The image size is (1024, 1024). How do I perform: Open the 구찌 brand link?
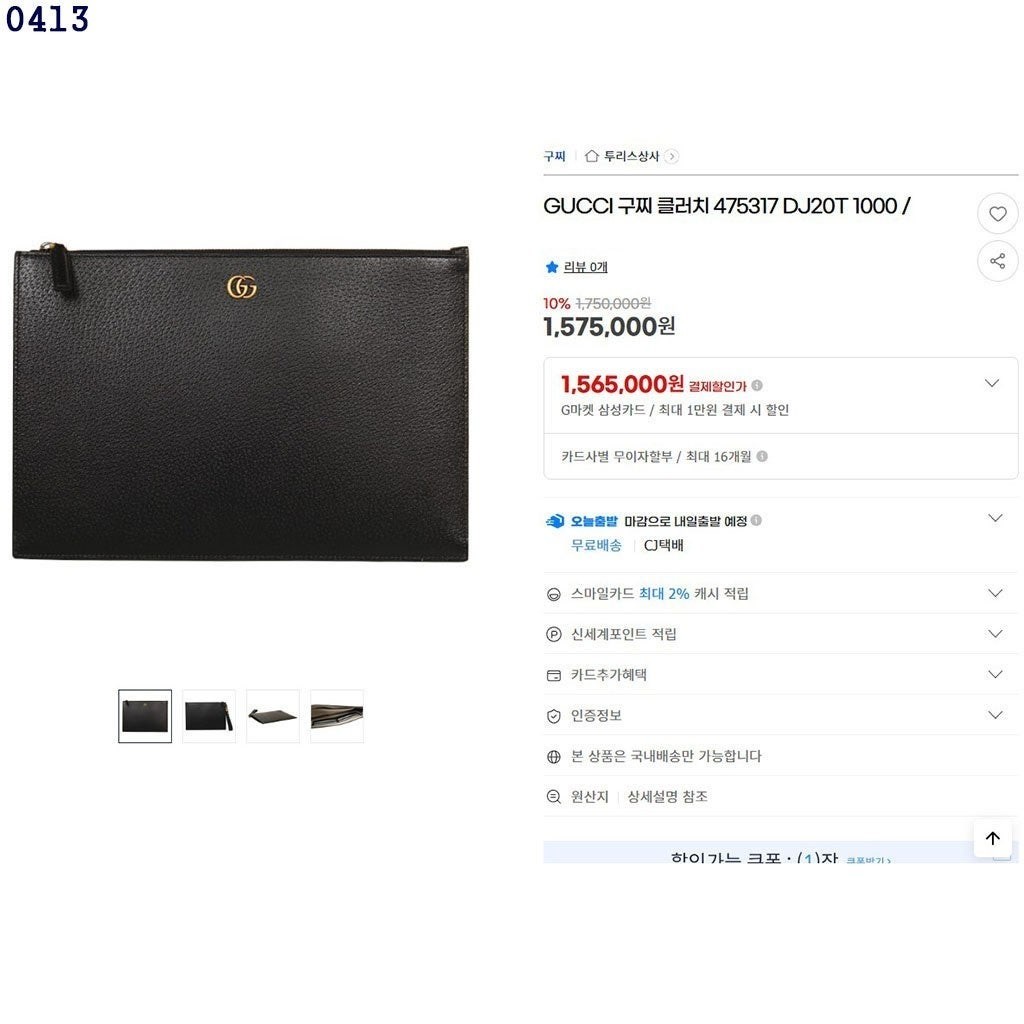point(554,156)
